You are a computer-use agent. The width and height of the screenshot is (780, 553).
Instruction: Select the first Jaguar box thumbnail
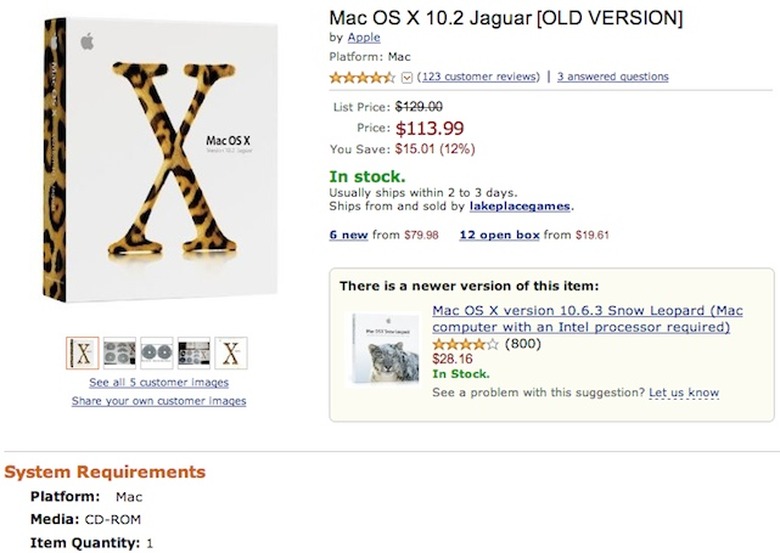[x=83, y=353]
